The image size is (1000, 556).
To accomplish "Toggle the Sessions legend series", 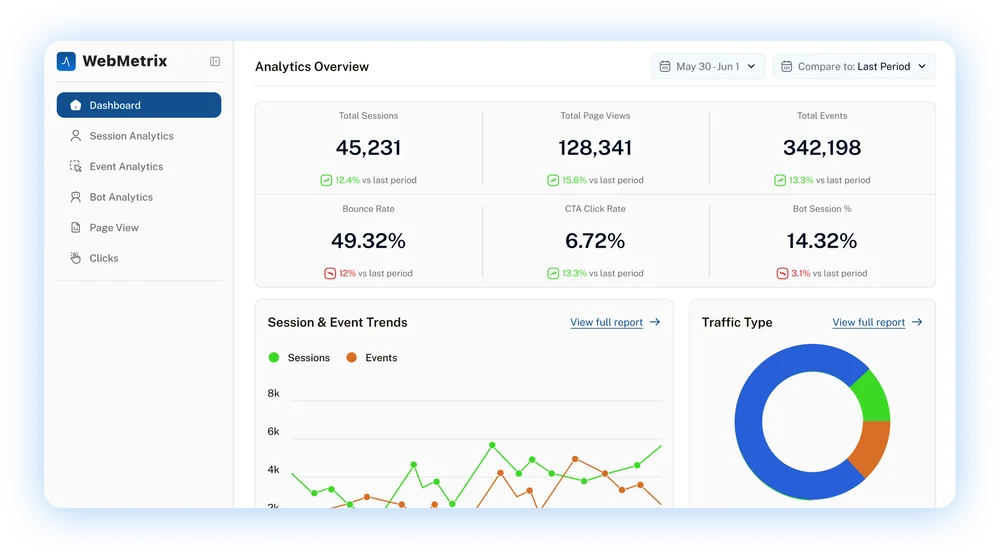I will click(x=299, y=358).
